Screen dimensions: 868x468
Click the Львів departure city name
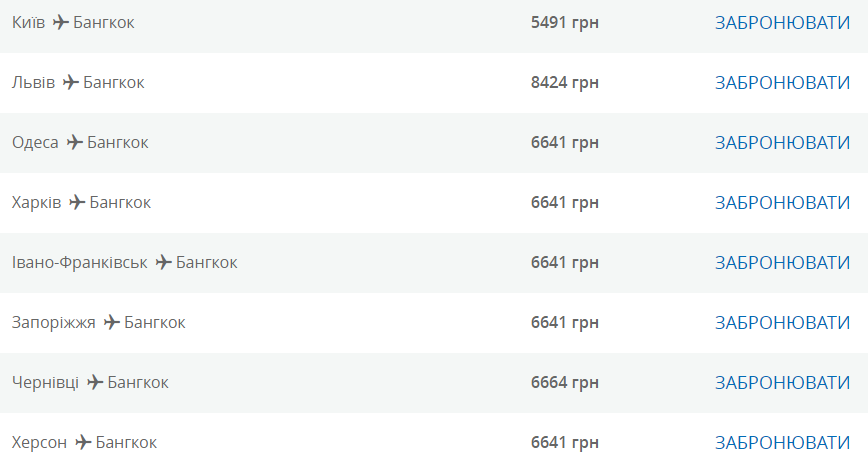[x=33, y=82]
